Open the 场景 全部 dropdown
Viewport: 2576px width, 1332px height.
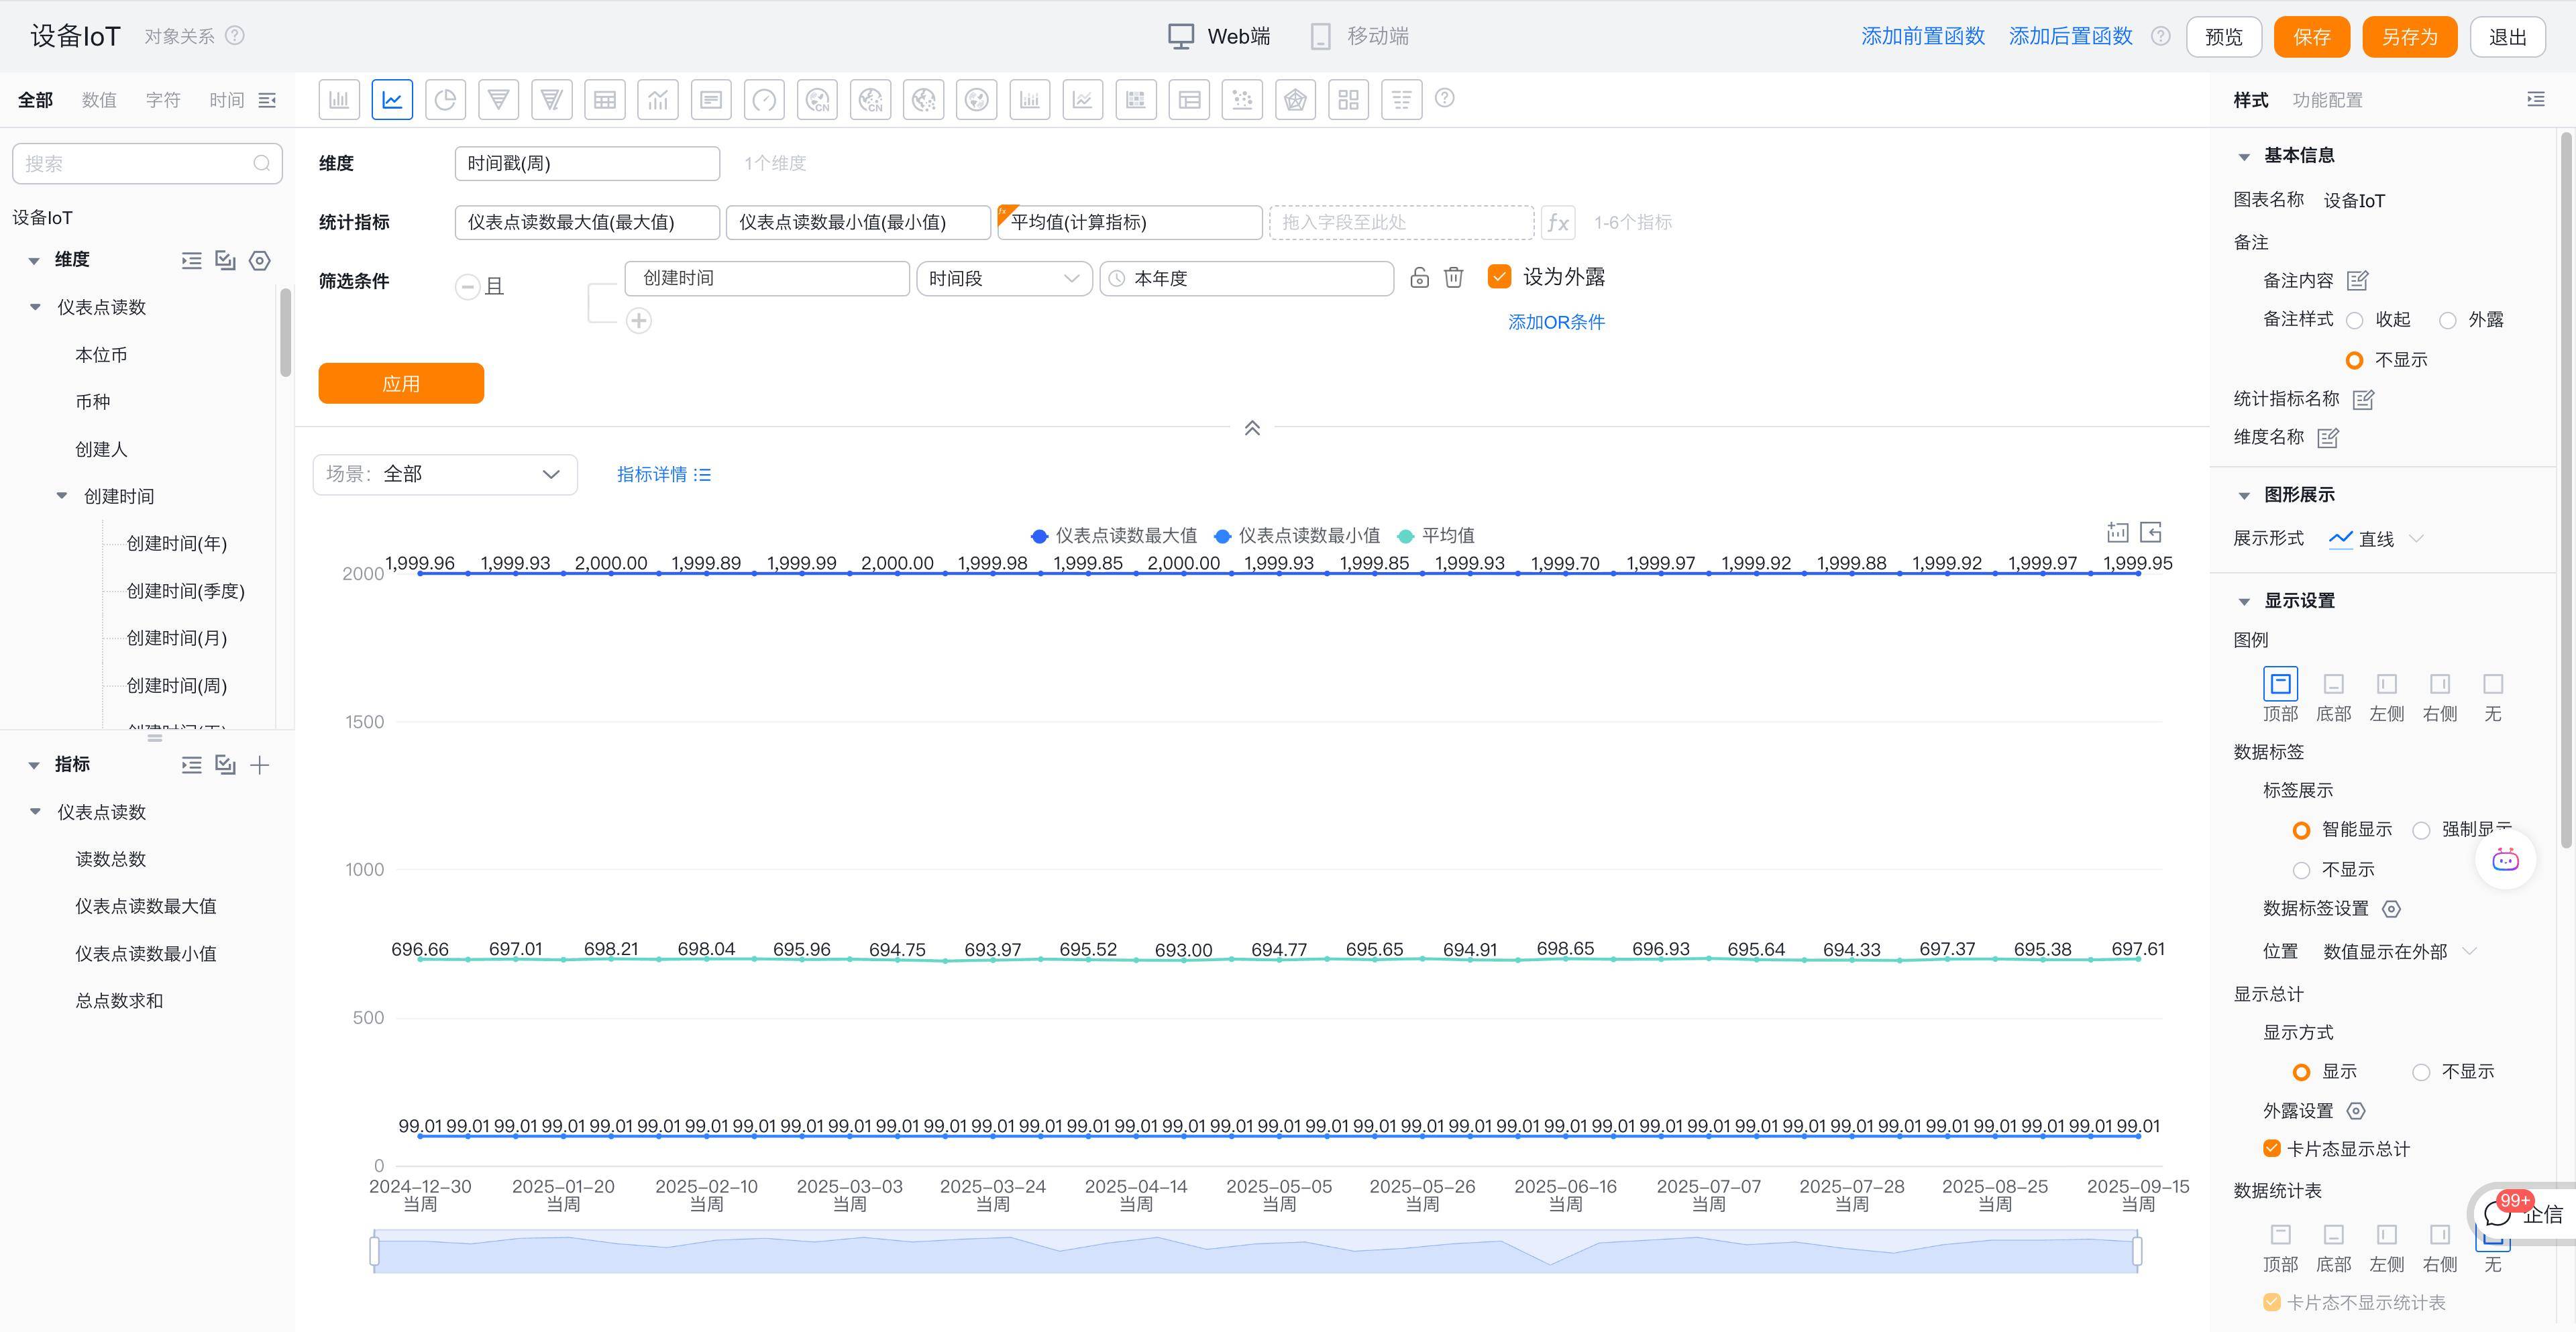click(445, 474)
